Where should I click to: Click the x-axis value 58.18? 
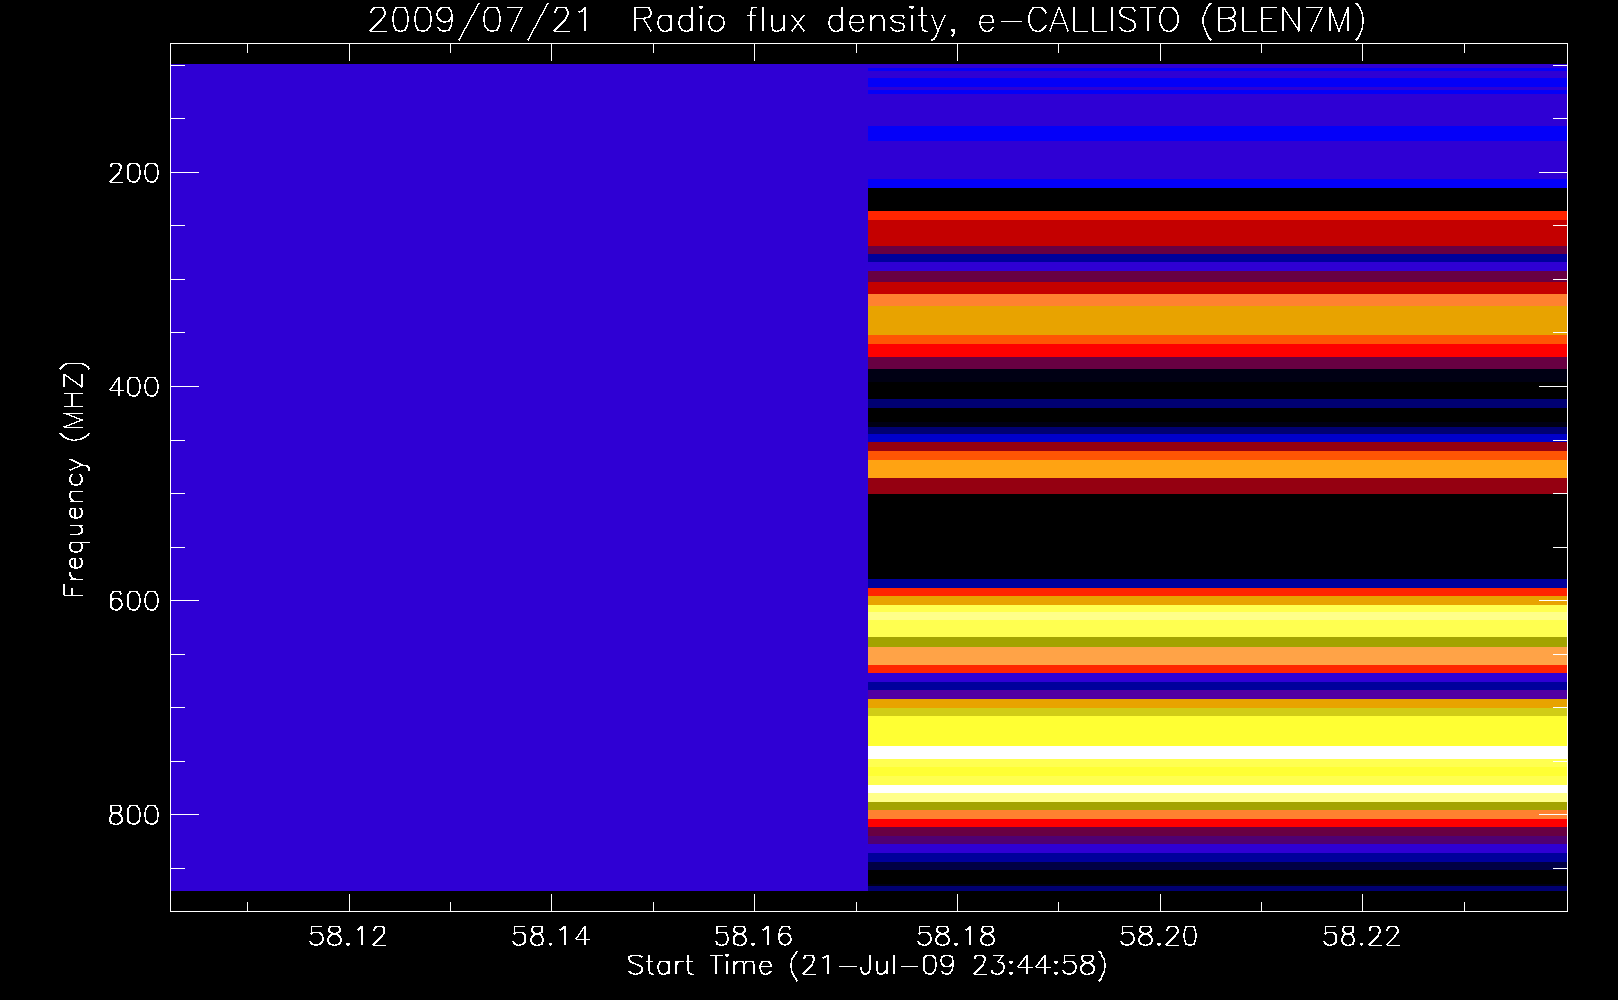(957, 937)
